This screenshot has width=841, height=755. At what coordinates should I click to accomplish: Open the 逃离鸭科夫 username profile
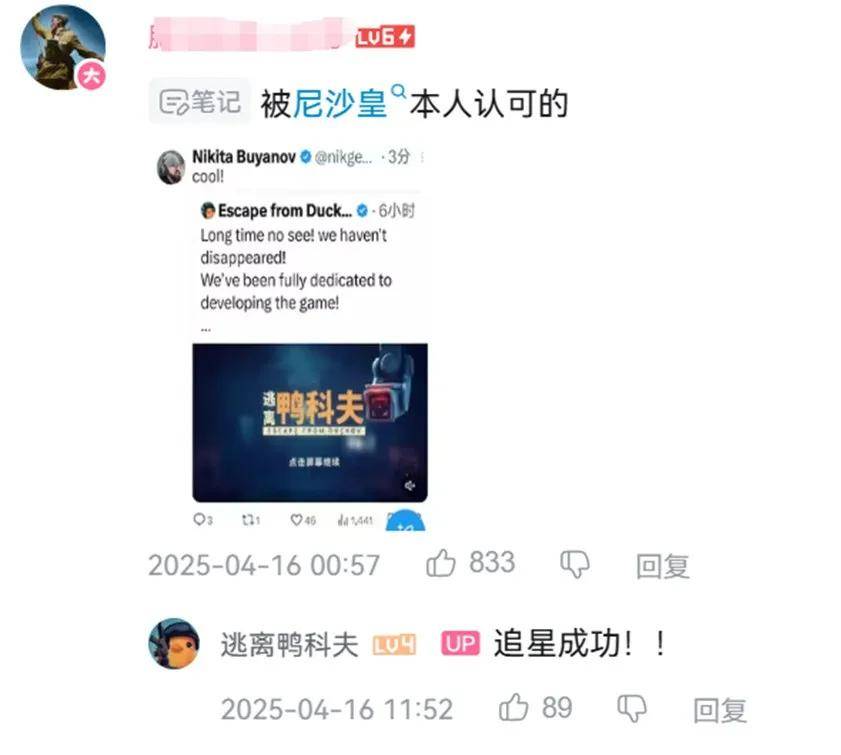pos(289,644)
